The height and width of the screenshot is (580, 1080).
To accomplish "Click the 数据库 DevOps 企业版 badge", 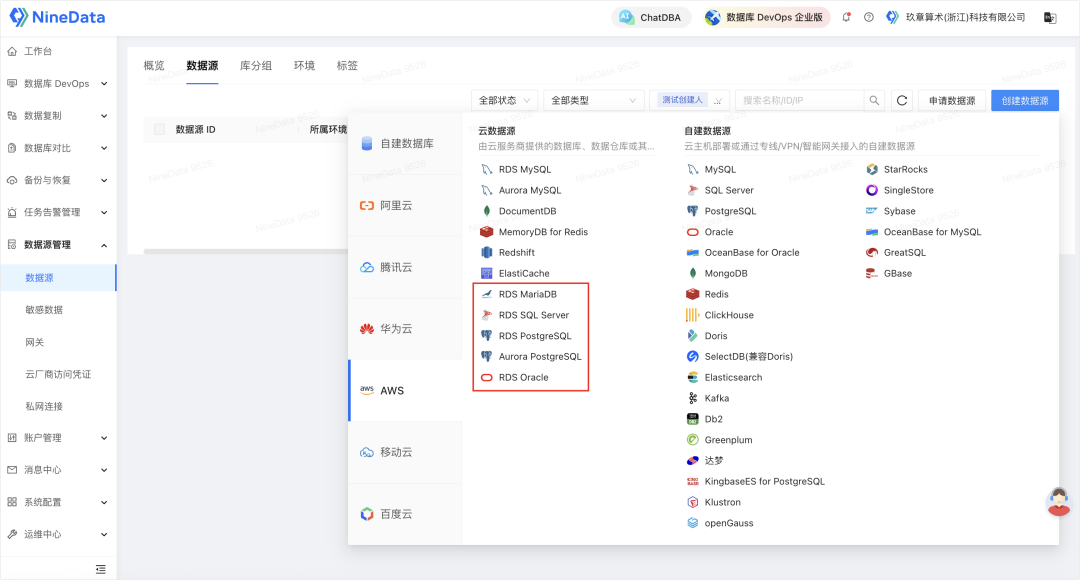I will [x=765, y=18].
